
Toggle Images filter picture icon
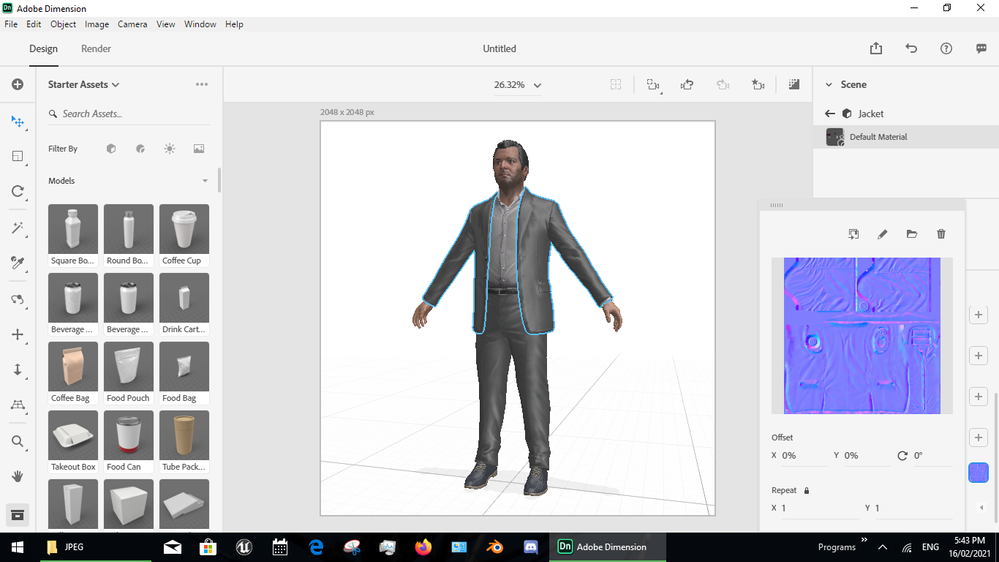pyautogui.click(x=199, y=148)
